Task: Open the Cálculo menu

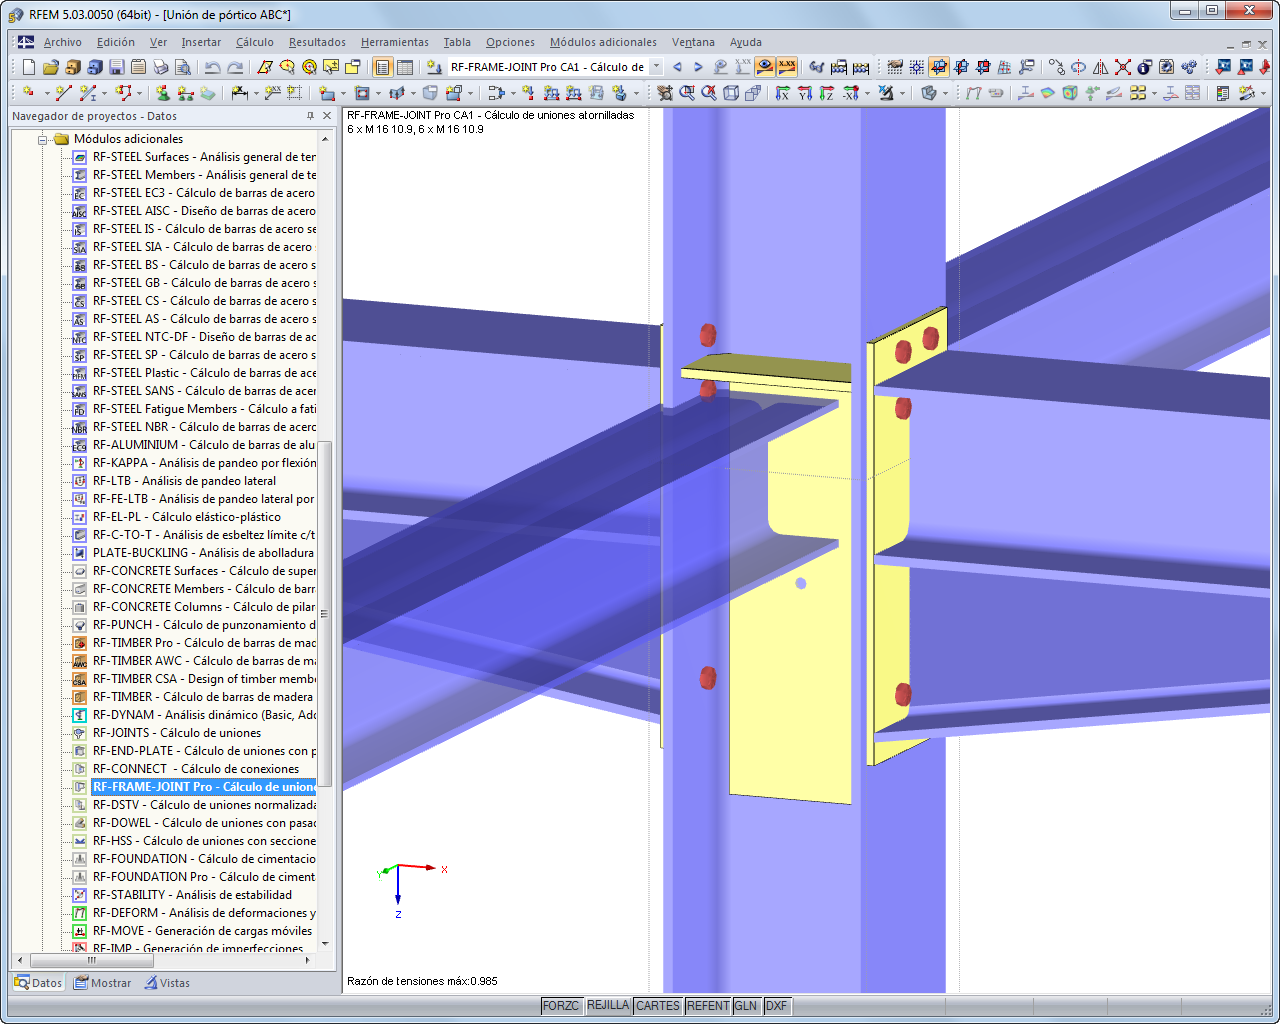Action: pyautogui.click(x=255, y=42)
